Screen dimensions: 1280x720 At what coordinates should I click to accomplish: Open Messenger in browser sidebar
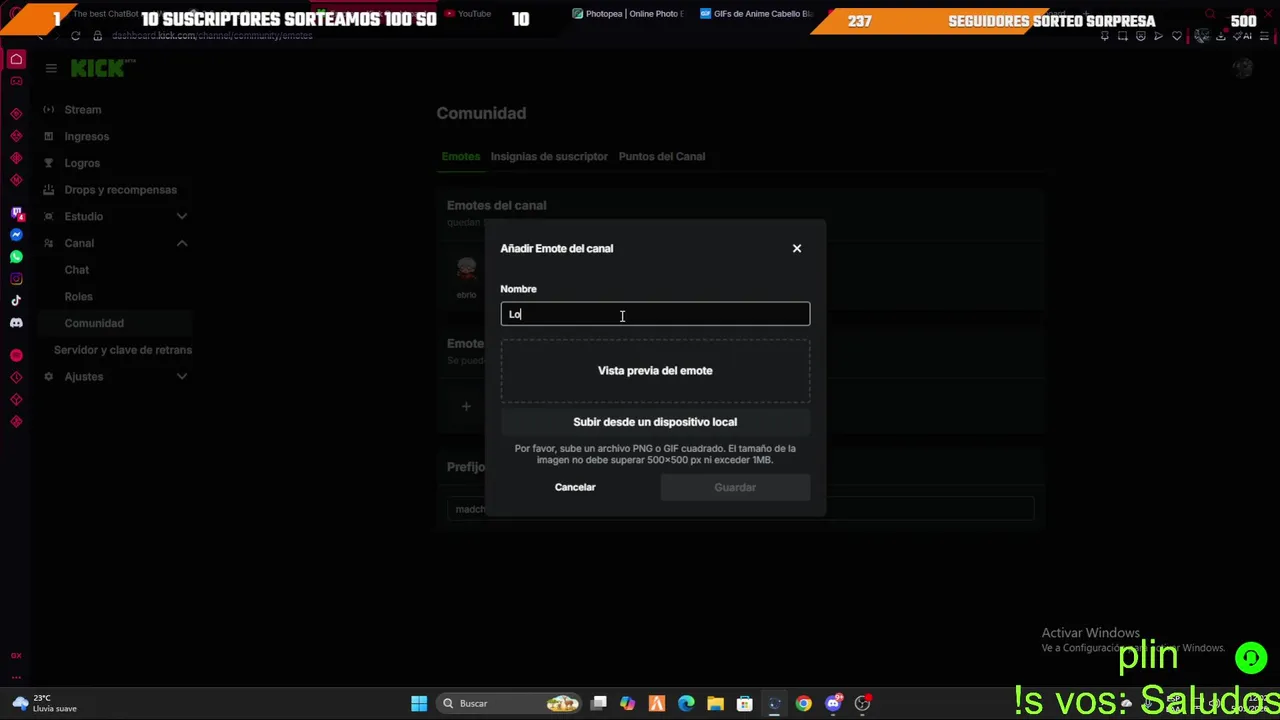click(16, 235)
